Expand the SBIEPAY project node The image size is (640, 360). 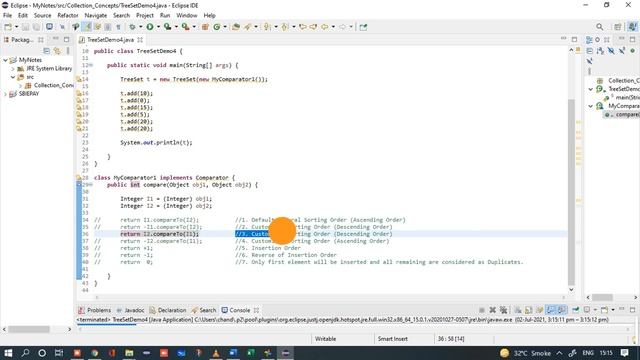[x=5, y=94]
